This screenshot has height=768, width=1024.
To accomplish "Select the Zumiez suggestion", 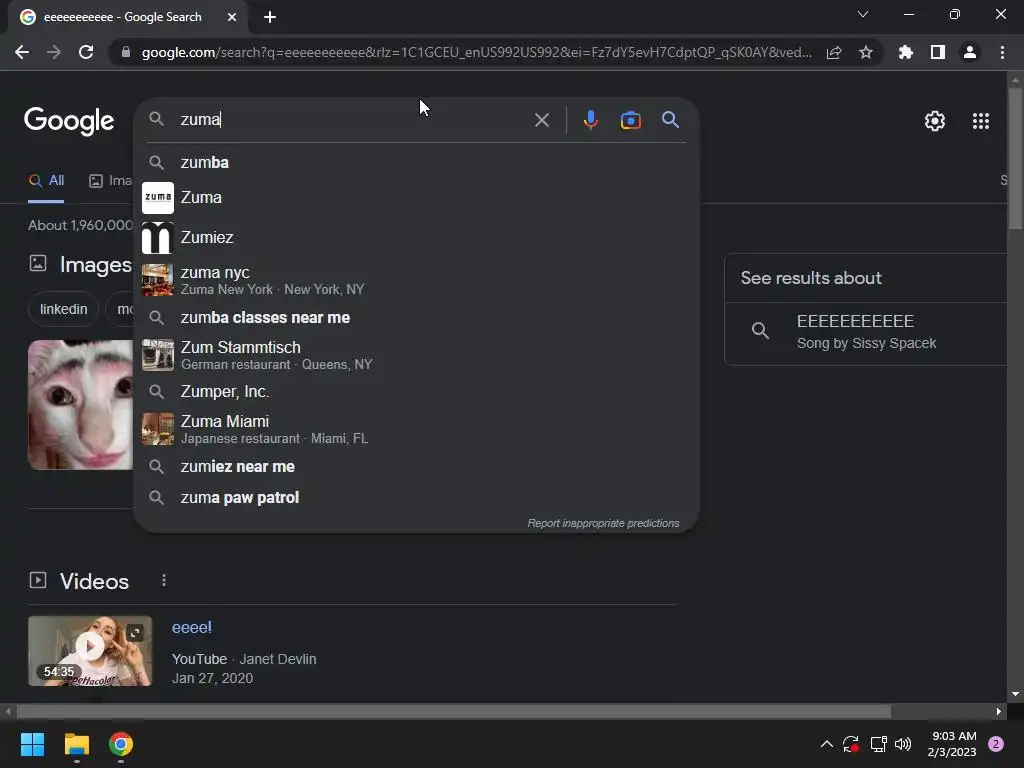I will pyautogui.click(x=416, y=237).
